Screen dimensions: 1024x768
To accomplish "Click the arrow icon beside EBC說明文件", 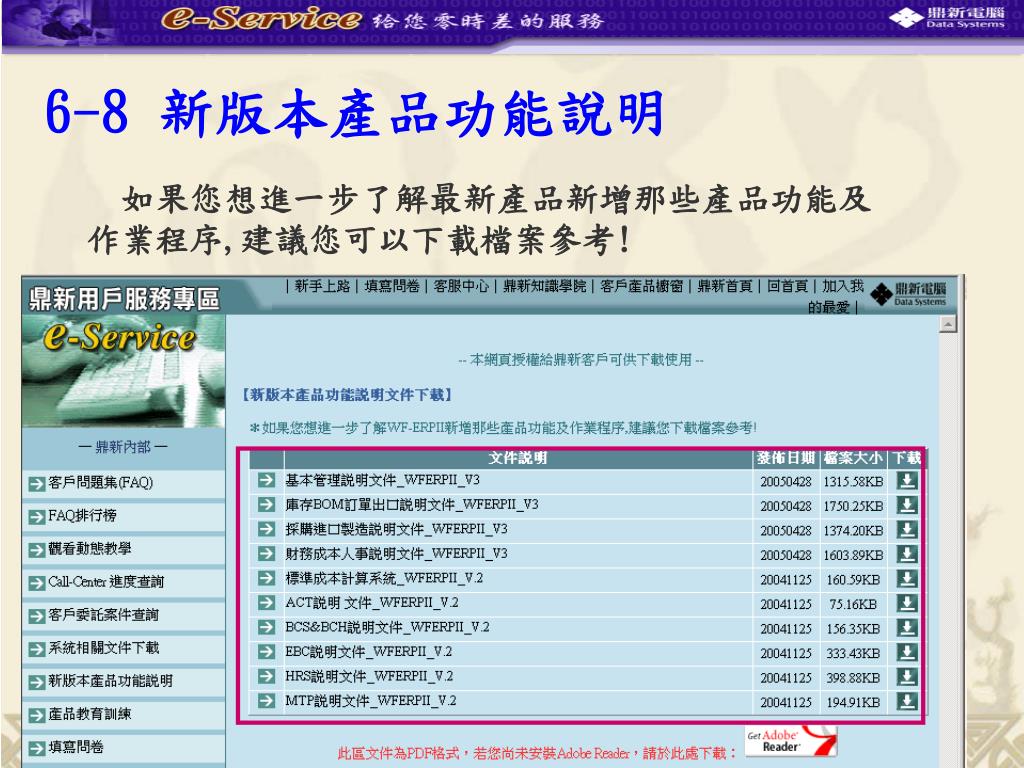I will click(266, 652).
